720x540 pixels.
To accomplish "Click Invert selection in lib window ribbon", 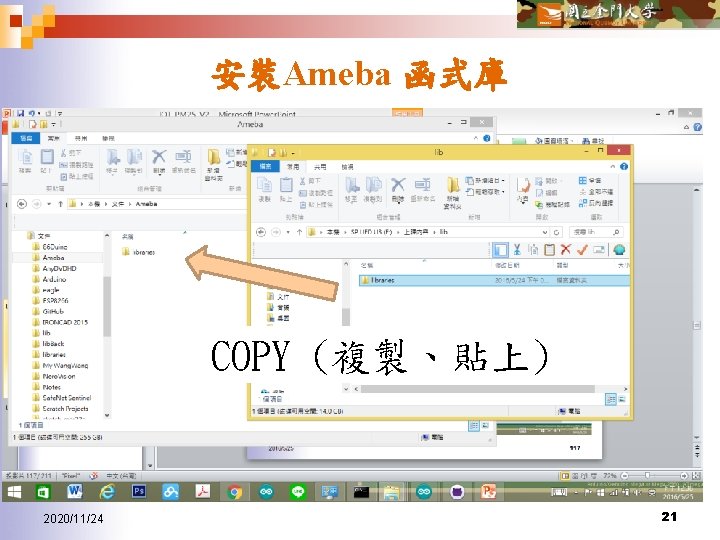I will [x=596, y=203].
